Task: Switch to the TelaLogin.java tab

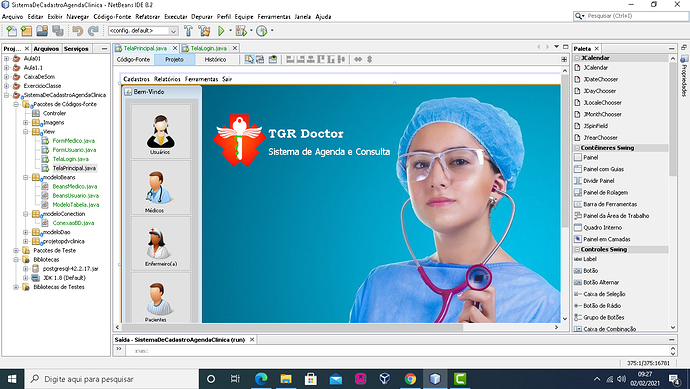Action: pos(209,48)
